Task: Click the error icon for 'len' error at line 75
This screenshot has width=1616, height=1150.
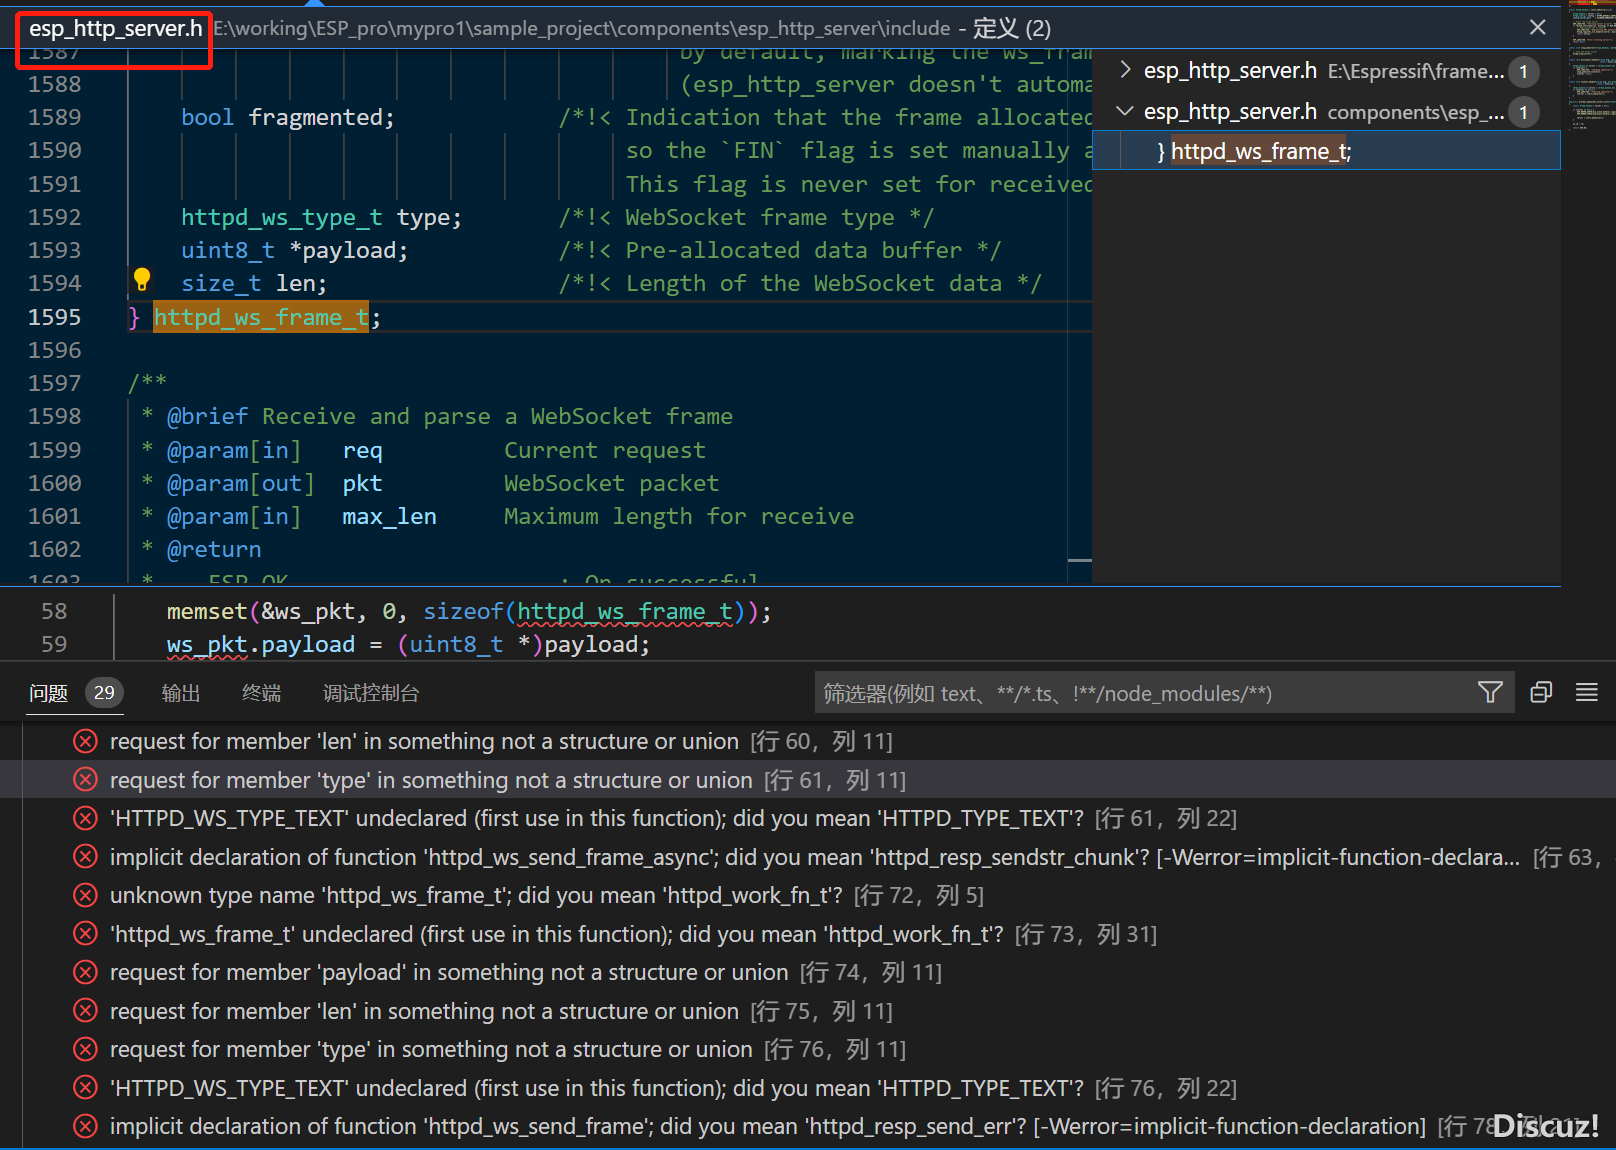Action: tap(86, 1011)
